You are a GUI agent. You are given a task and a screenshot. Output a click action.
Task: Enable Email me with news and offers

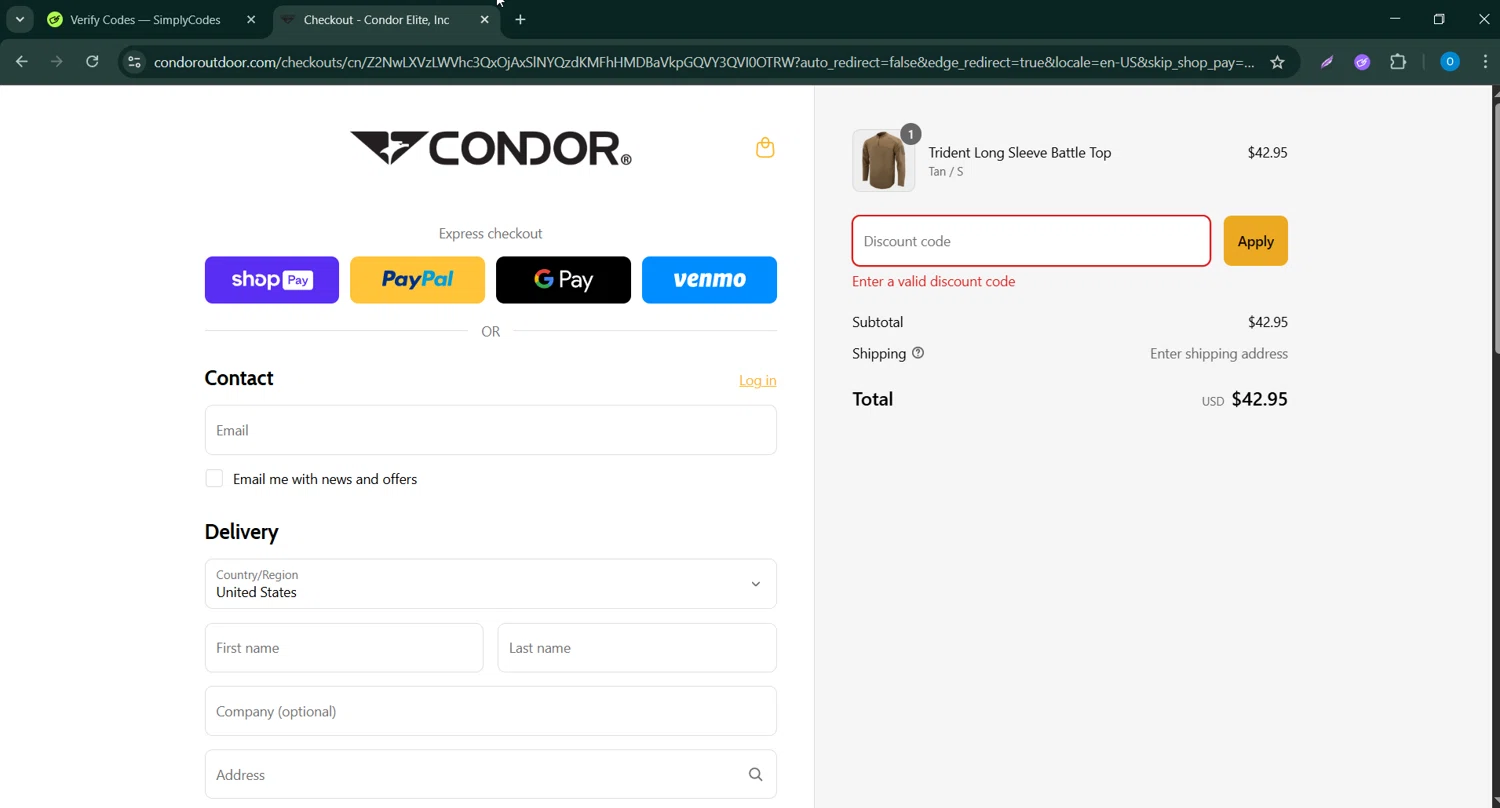tap(214, 479)
